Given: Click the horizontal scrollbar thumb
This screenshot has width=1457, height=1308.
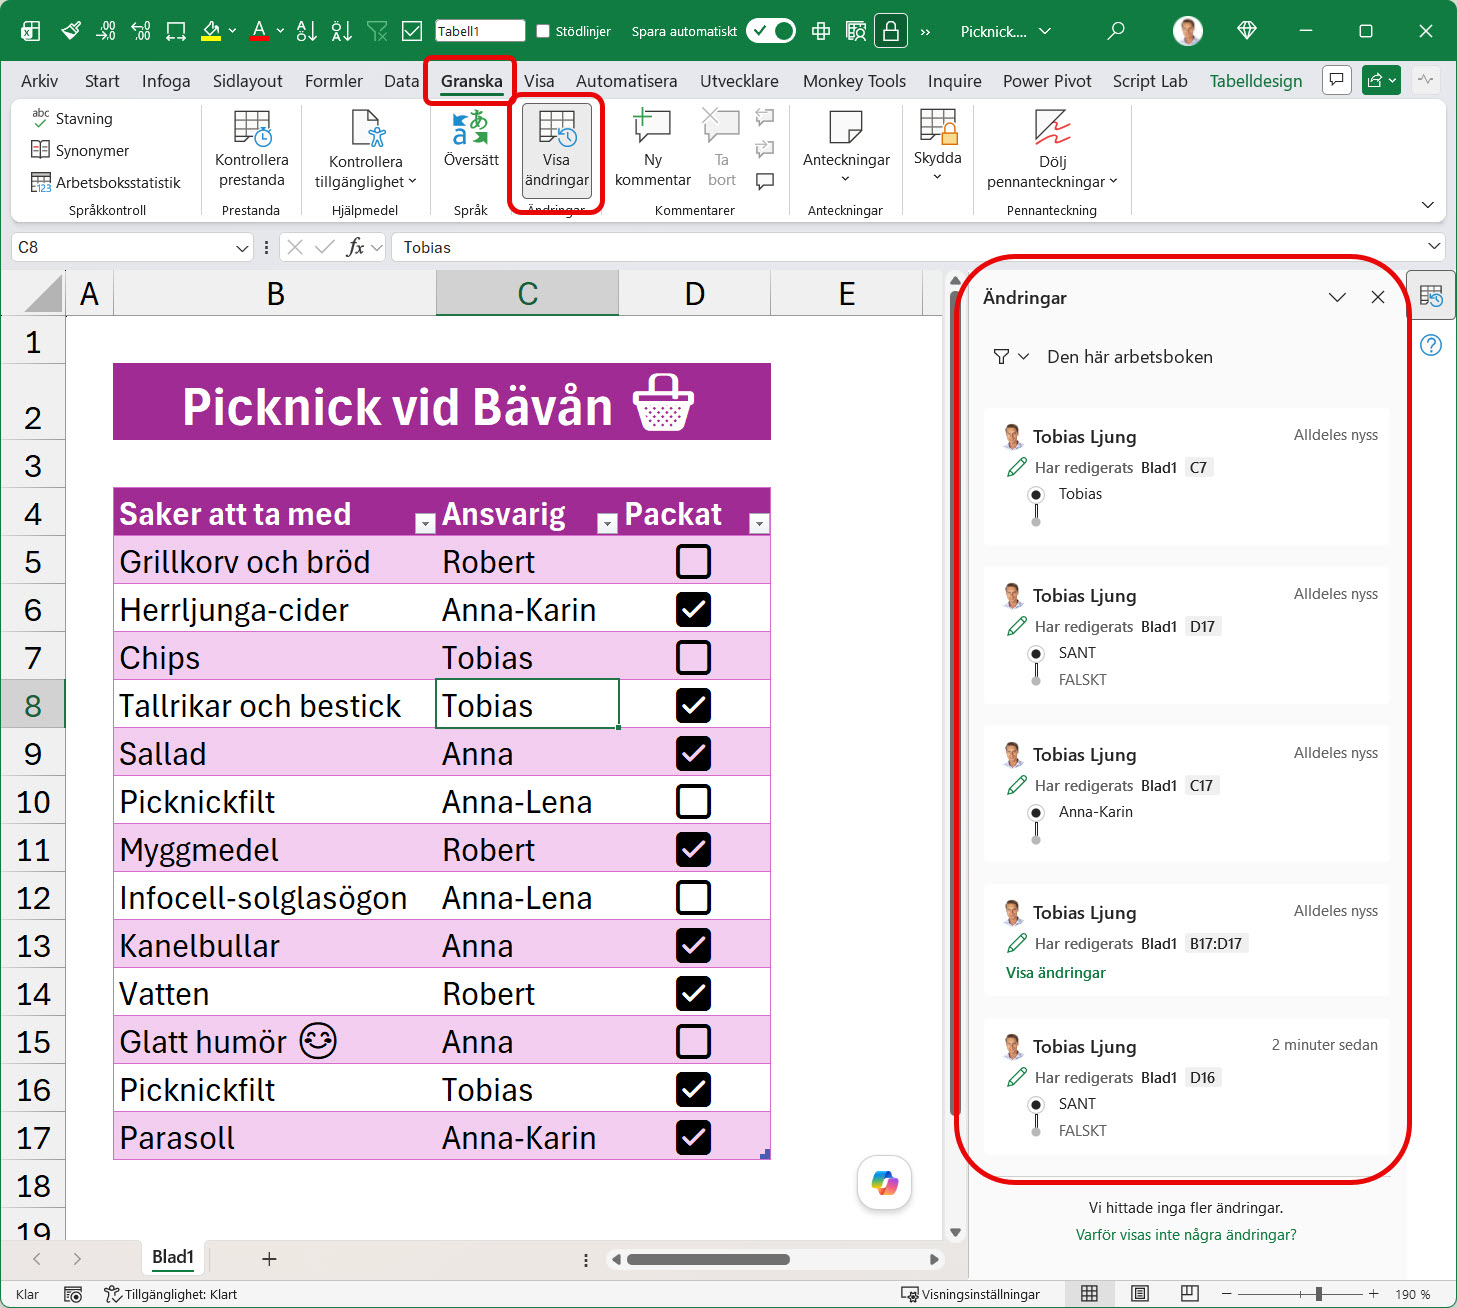Looking at the screenshot, I should tap(708, 1260).
